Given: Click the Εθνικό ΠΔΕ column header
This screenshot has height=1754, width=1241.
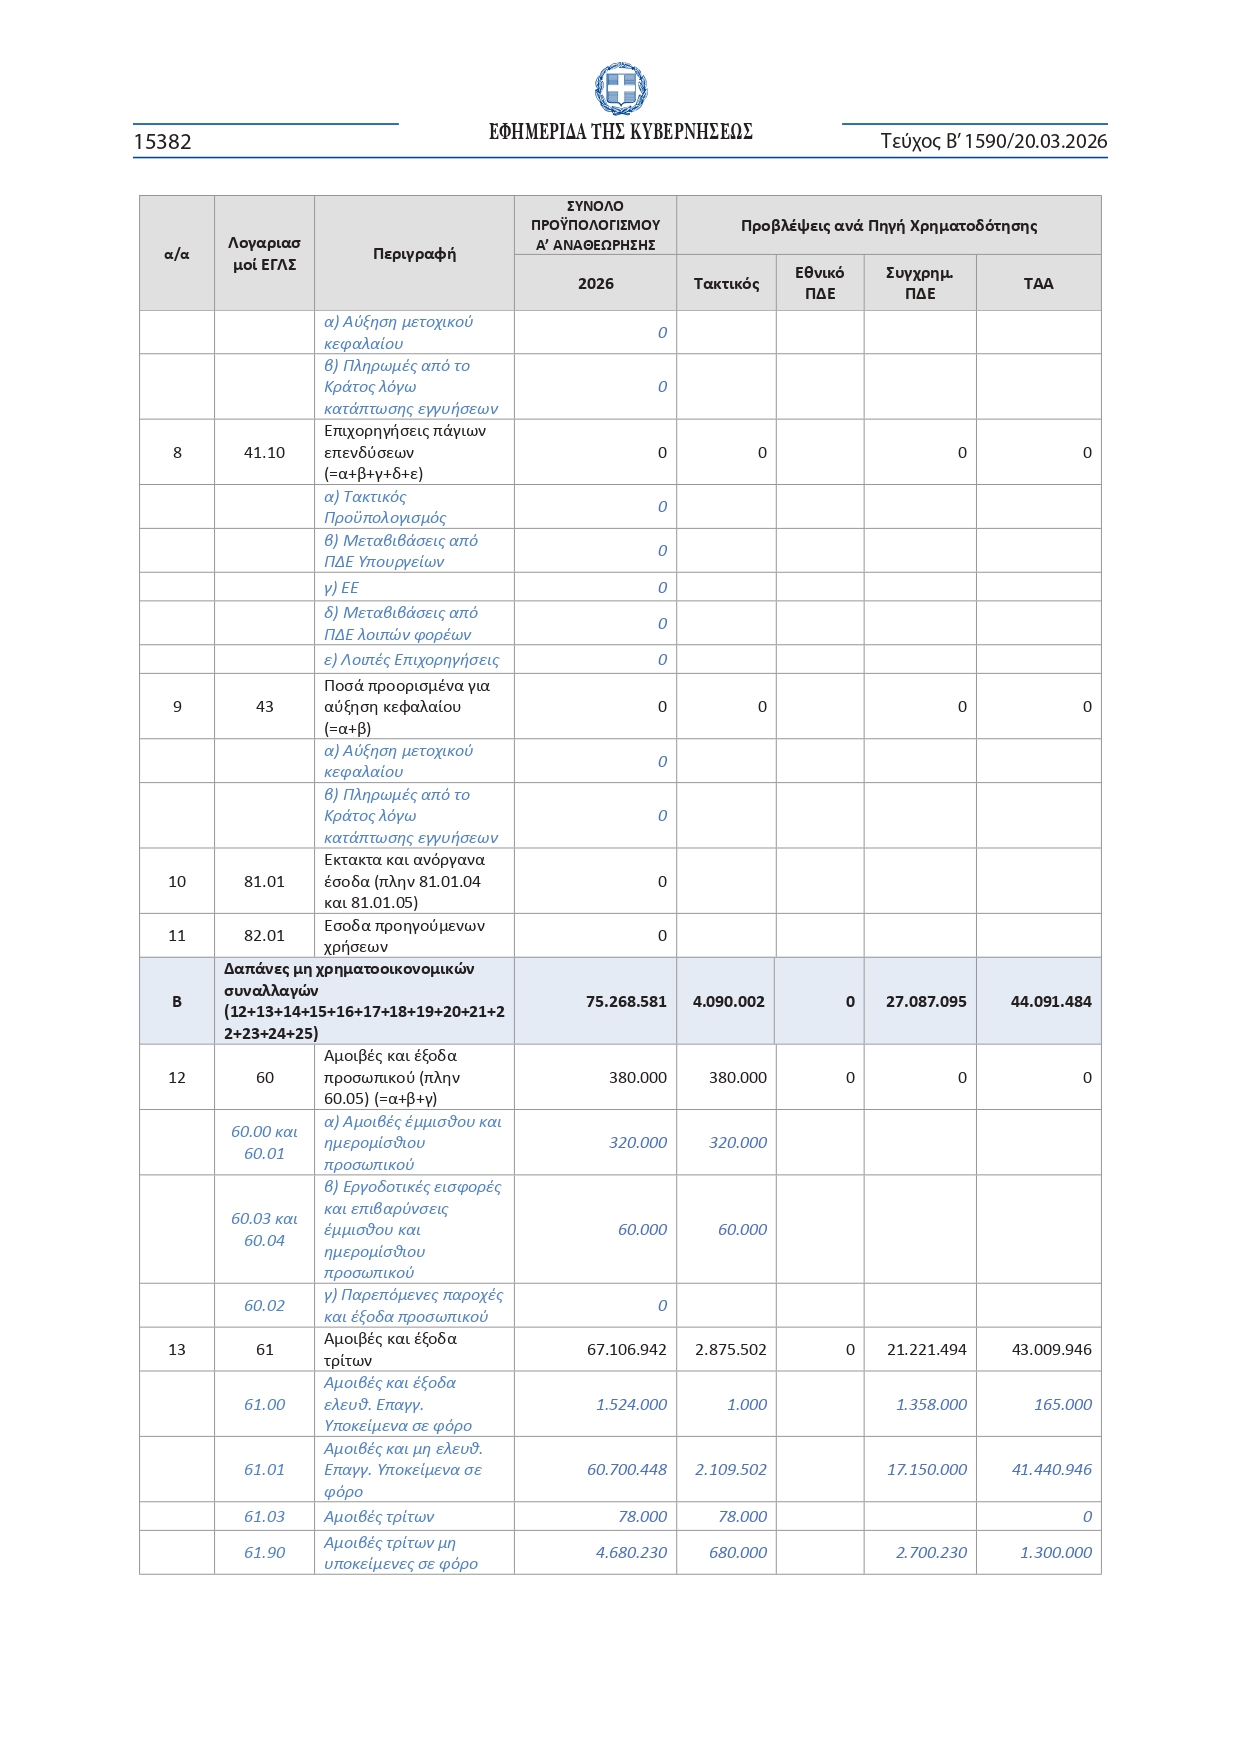Looking at the screenshot, I should [819, 283].
